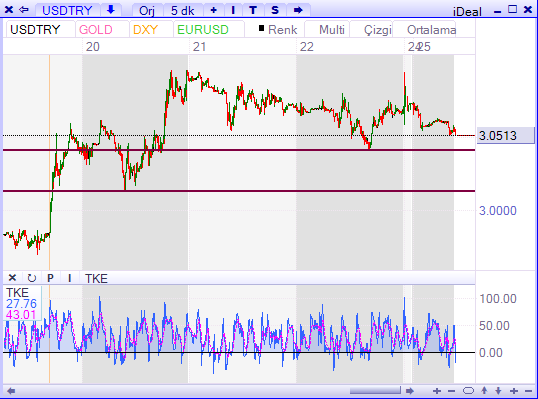538x399 pixels.
Task: Click the right arrow icon in the top toolbar
Action: [x=298, y=10]
